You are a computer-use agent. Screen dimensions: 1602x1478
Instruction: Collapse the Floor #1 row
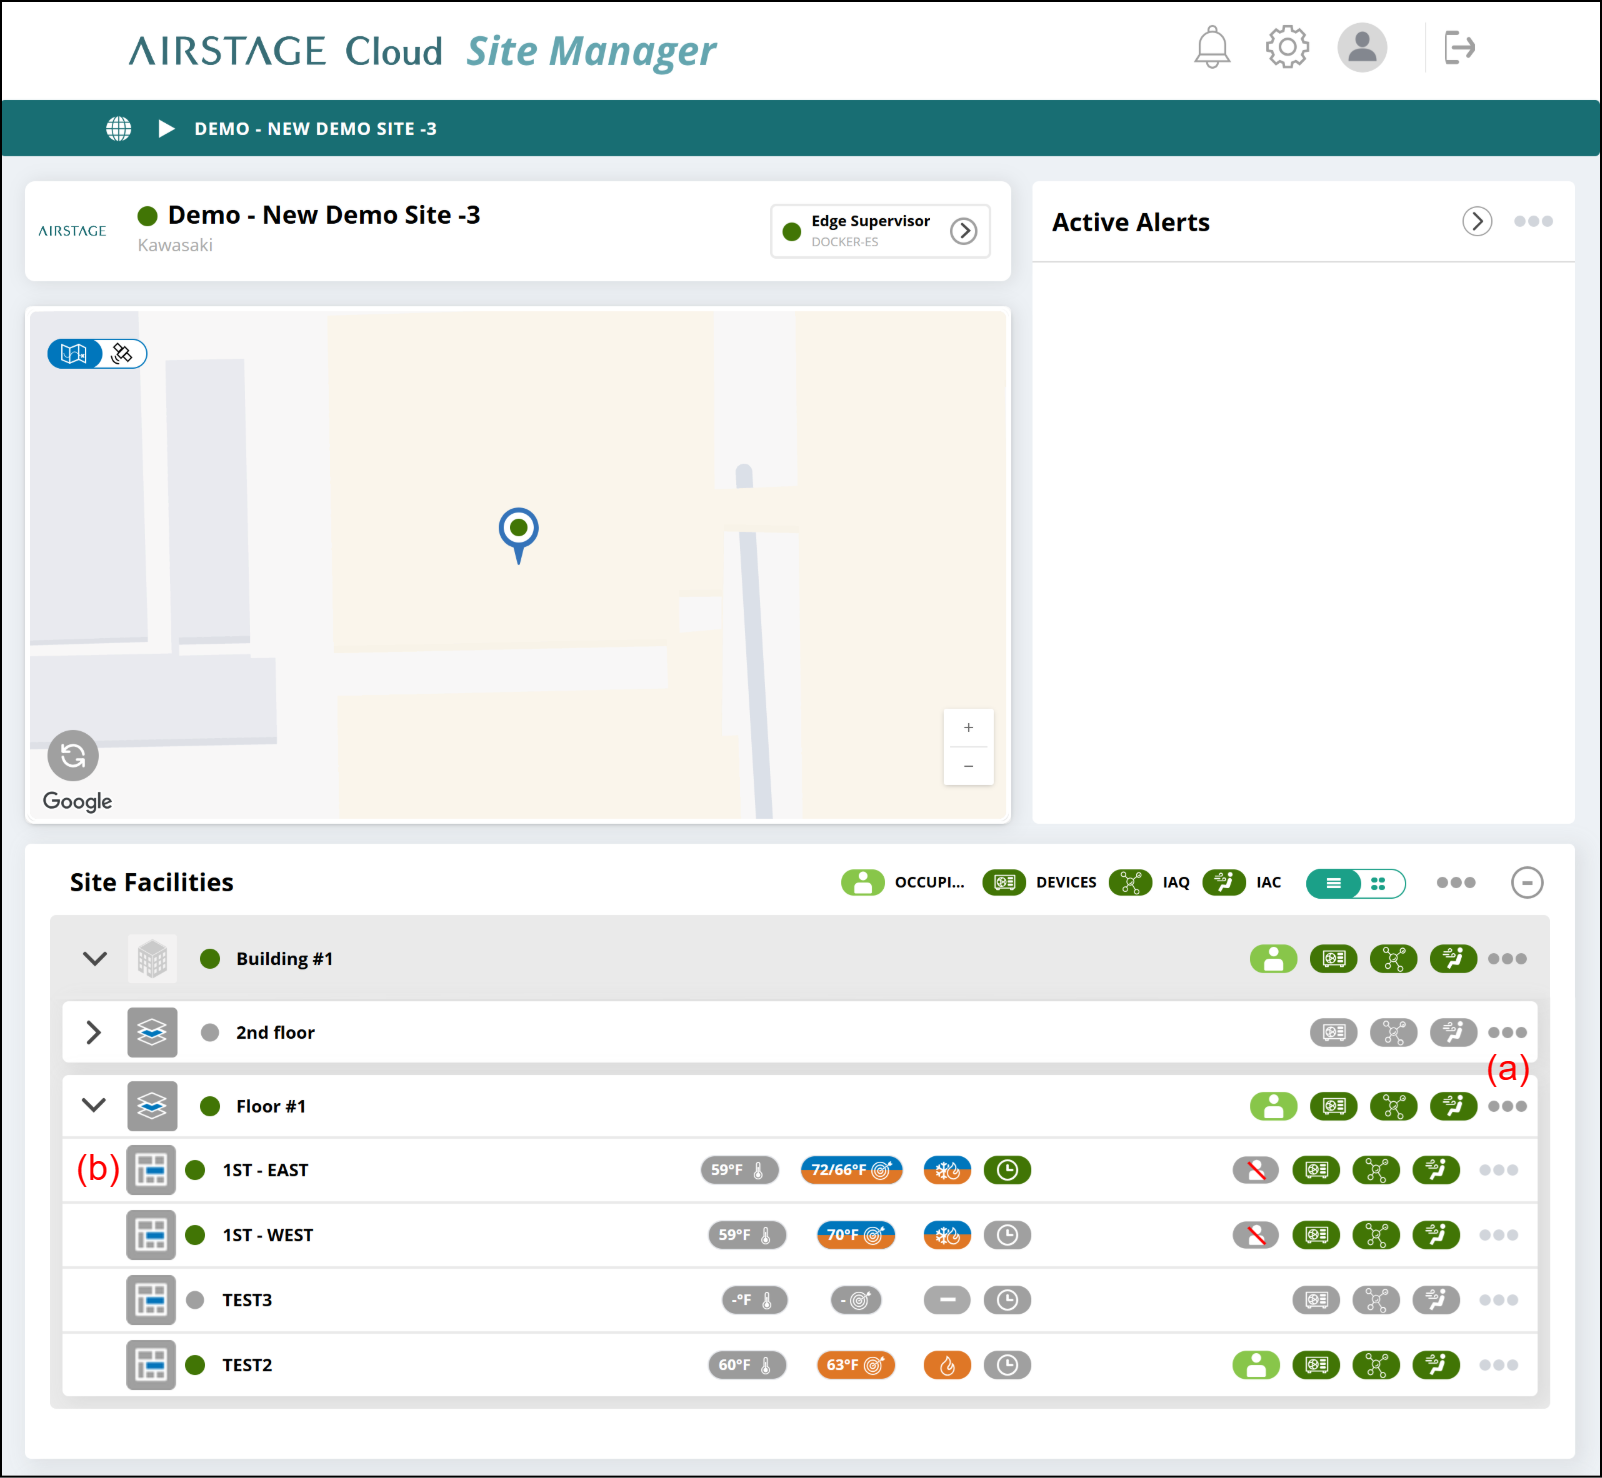[x=94, y=1106]
